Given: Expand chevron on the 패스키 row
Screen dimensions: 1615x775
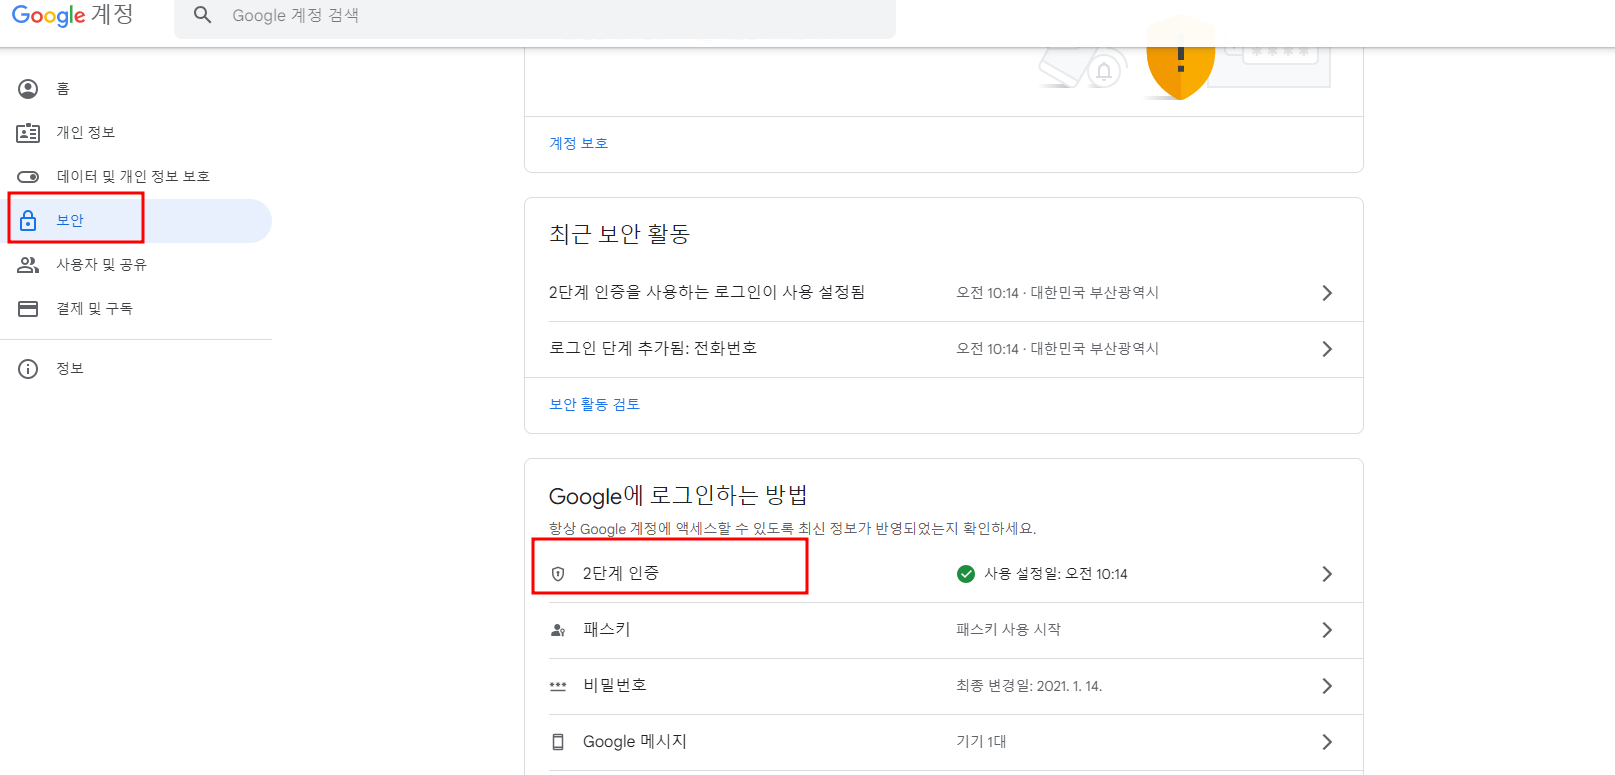Looking at the screenshot, I should [1327, 630].
